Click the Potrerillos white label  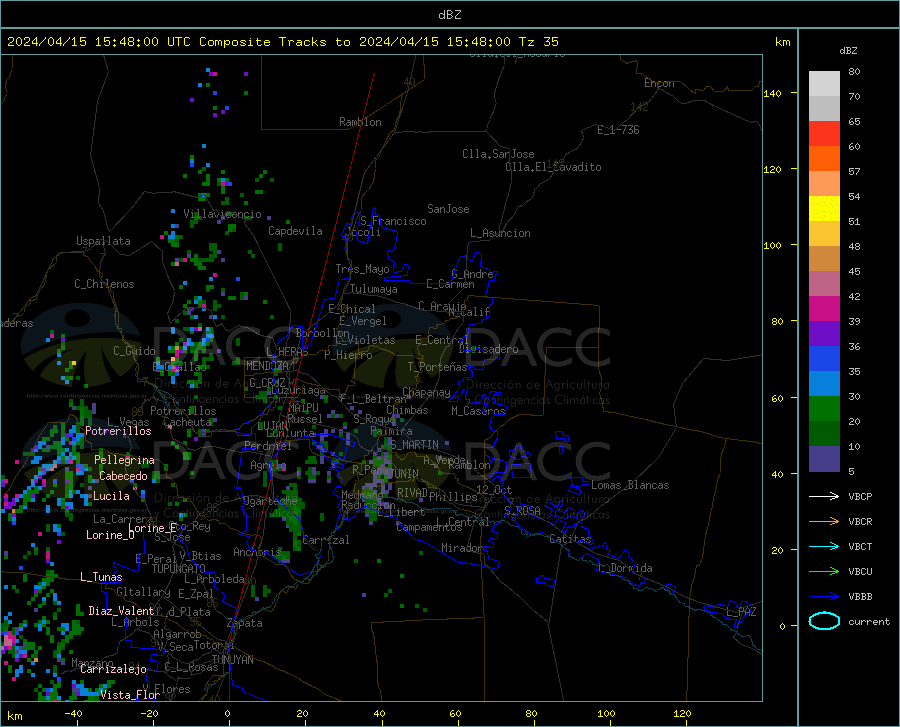click(x=118, y=431)
